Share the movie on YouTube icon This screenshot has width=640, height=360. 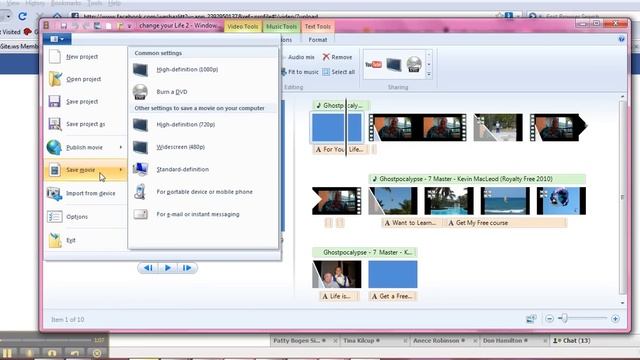tap(373, 64)
